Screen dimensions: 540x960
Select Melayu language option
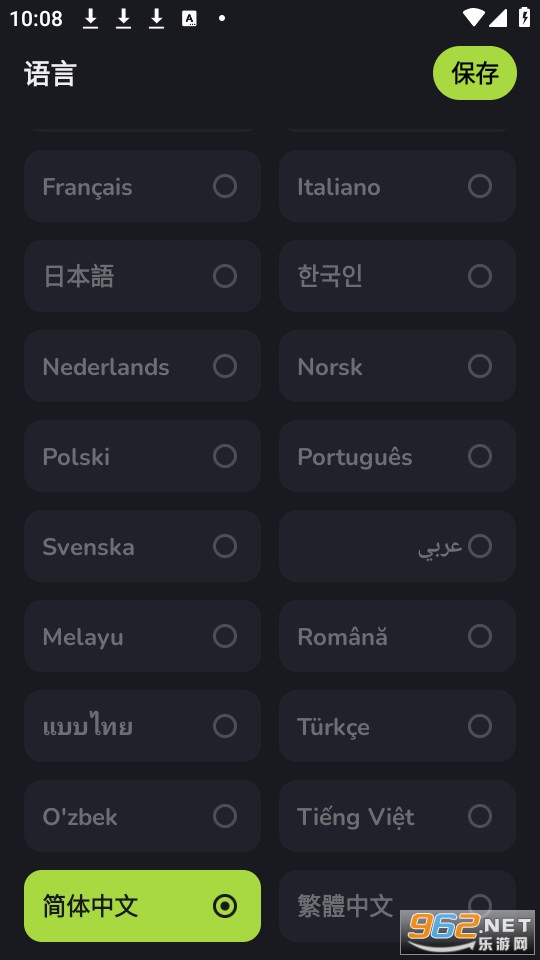pos(142,636)
